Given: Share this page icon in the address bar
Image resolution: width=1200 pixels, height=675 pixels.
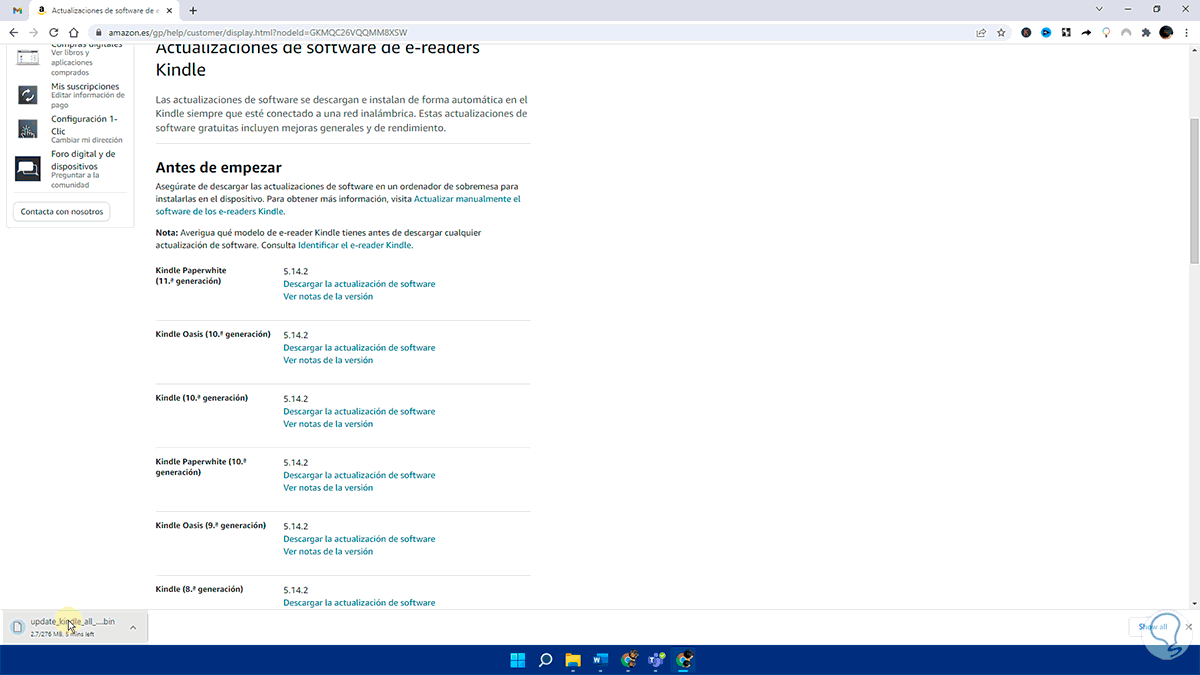Looking at the screenshot, I should point(982,32).
